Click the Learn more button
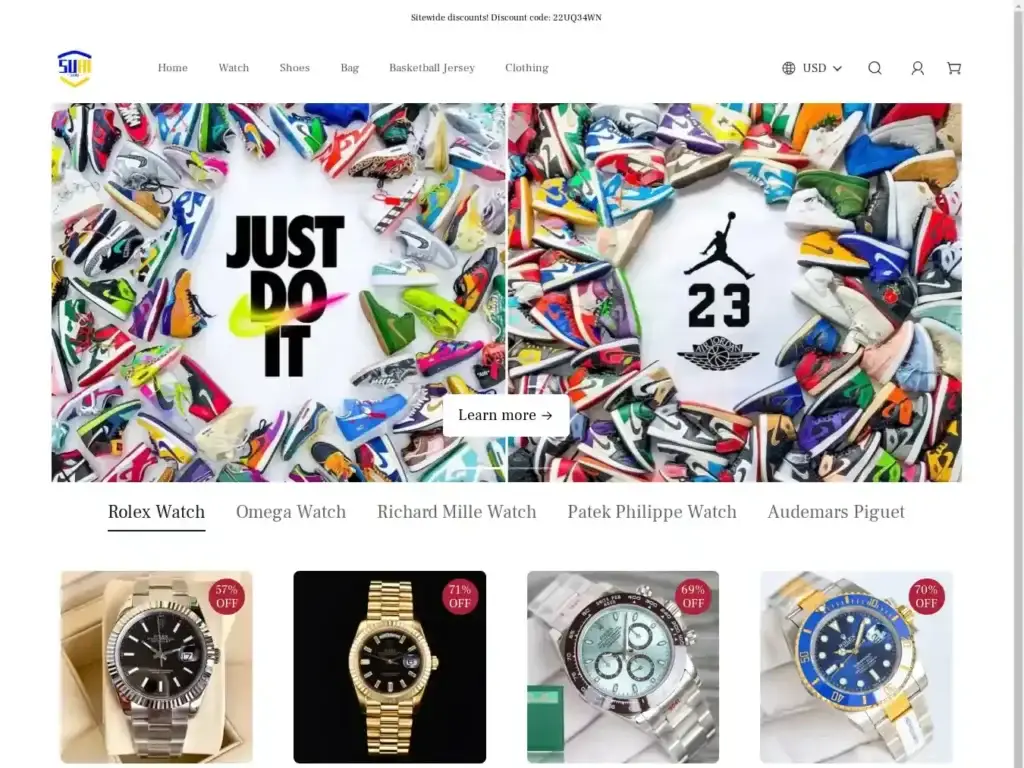The height and width of the screenshot is (768, 1024). (x=505, y=415)
